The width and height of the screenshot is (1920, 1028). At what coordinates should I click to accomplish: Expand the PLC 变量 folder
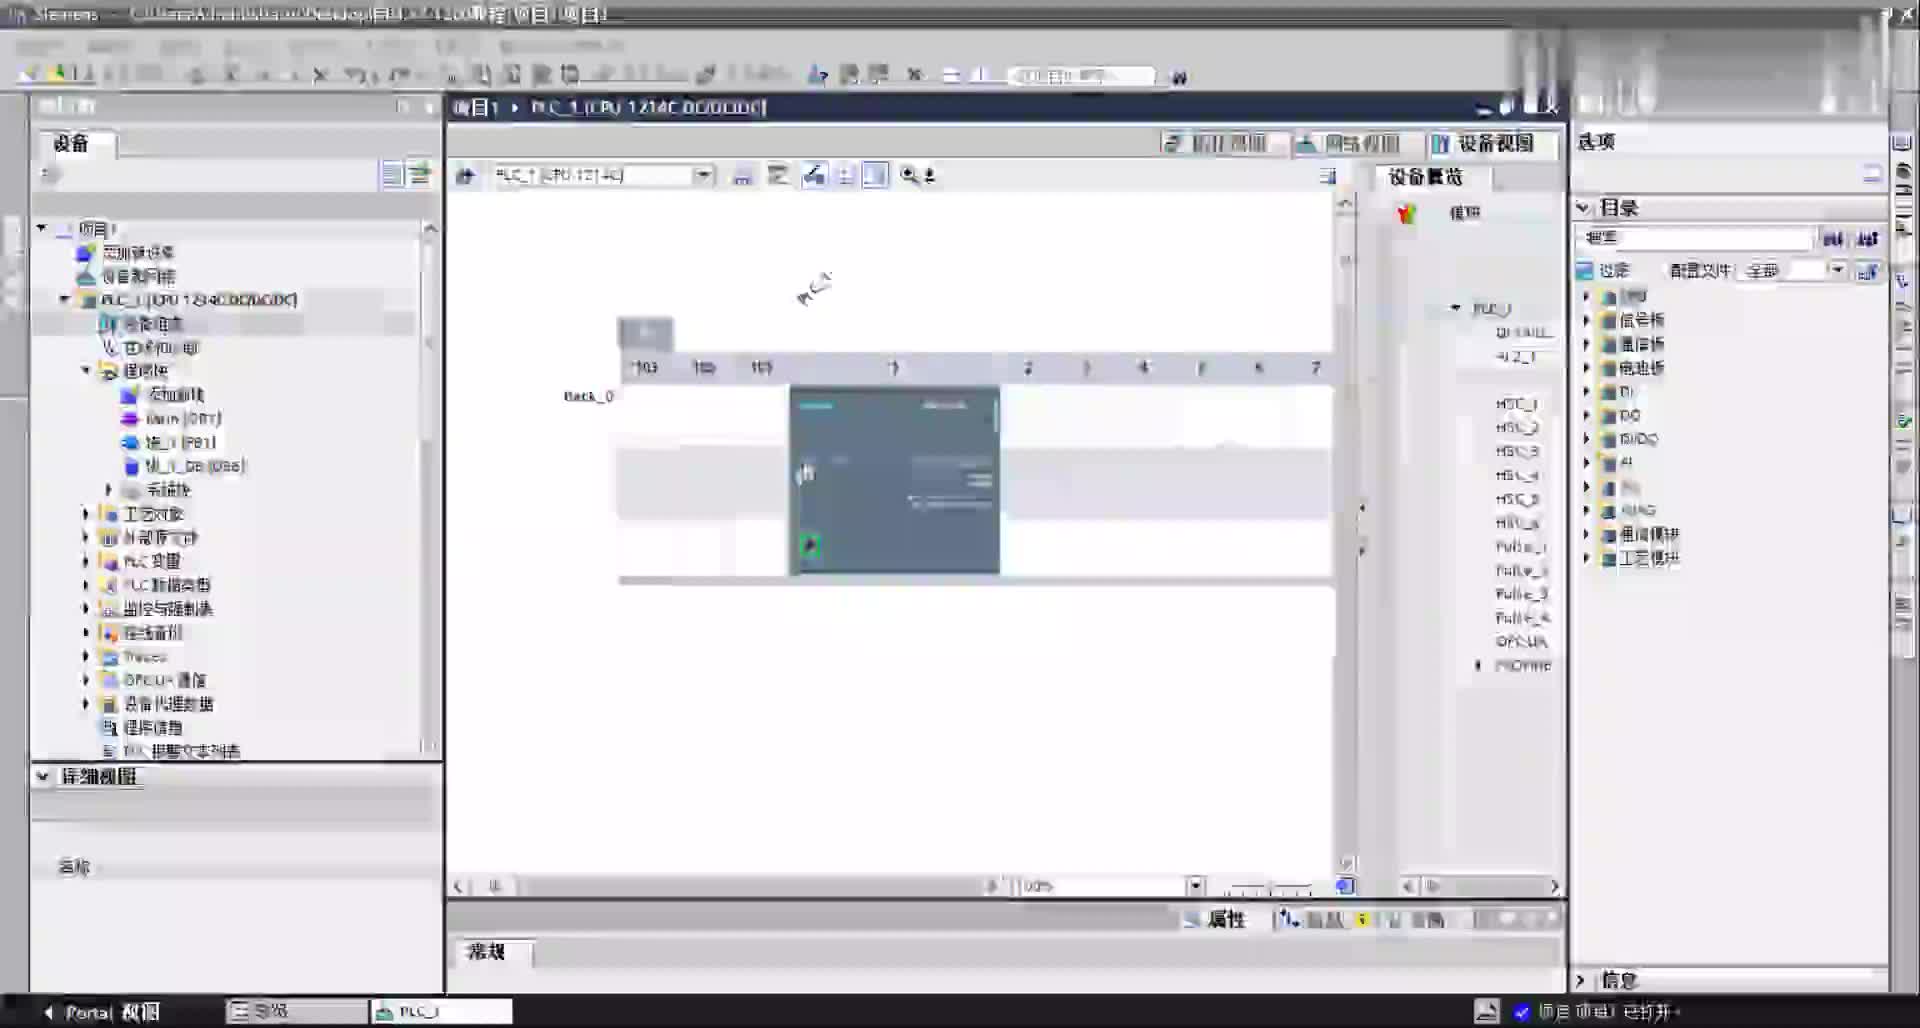coord(86,561)
